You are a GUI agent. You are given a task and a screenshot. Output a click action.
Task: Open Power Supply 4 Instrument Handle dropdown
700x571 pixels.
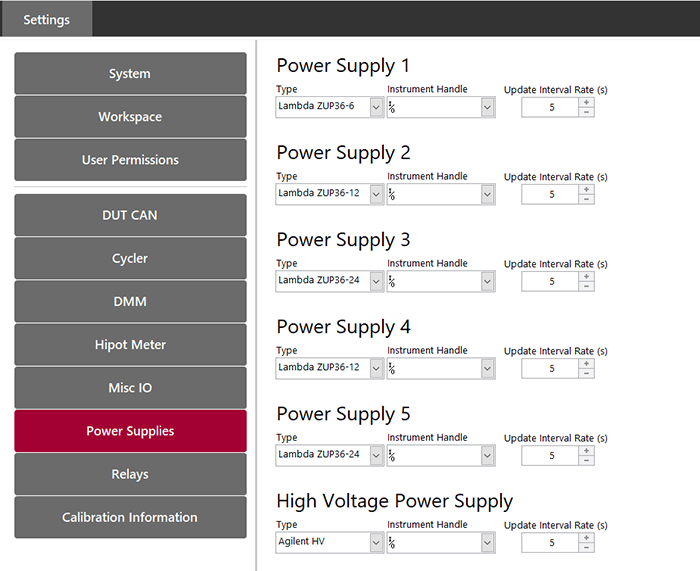(x=487, y=368)
